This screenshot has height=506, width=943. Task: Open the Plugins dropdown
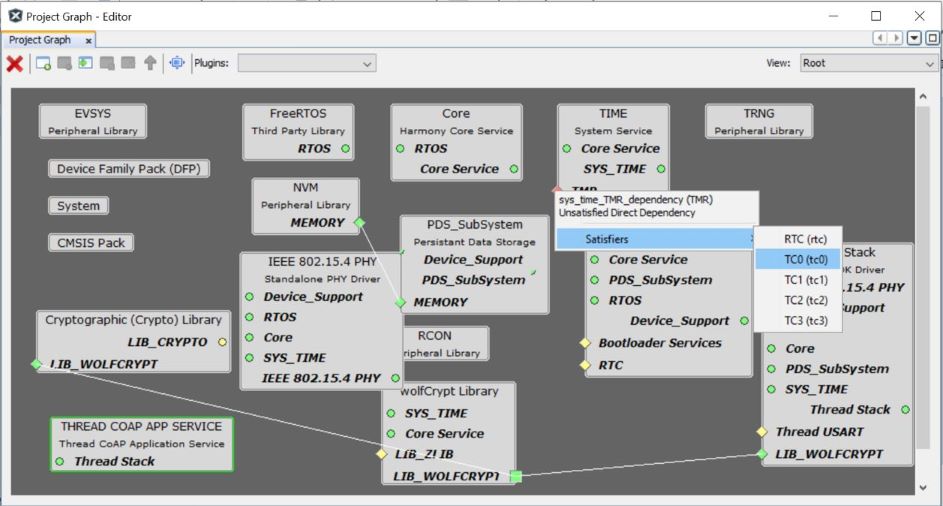coord(307,63)
